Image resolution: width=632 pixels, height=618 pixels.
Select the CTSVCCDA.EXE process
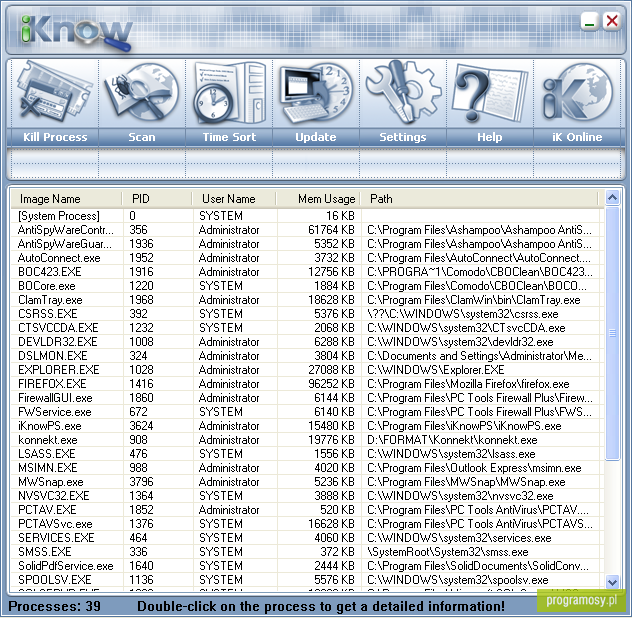tap(307, 328)
